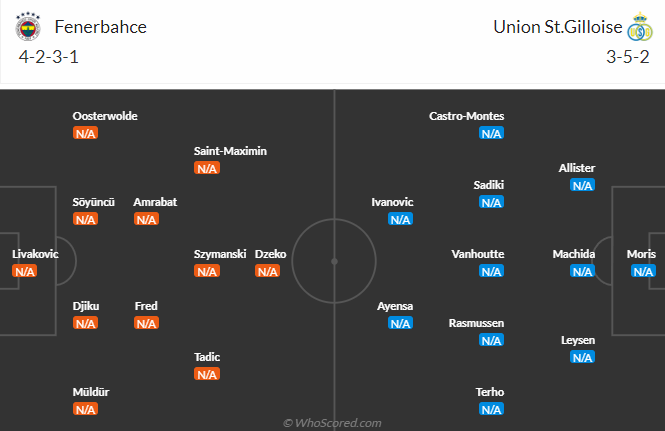Viewport: 665px width, 431px height.
Task: Select the Union St.Gilloise team name
Action: 557,27
